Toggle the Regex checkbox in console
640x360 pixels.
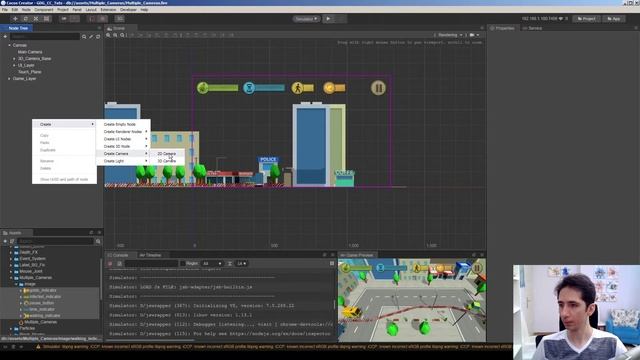(x=183, y=264)
